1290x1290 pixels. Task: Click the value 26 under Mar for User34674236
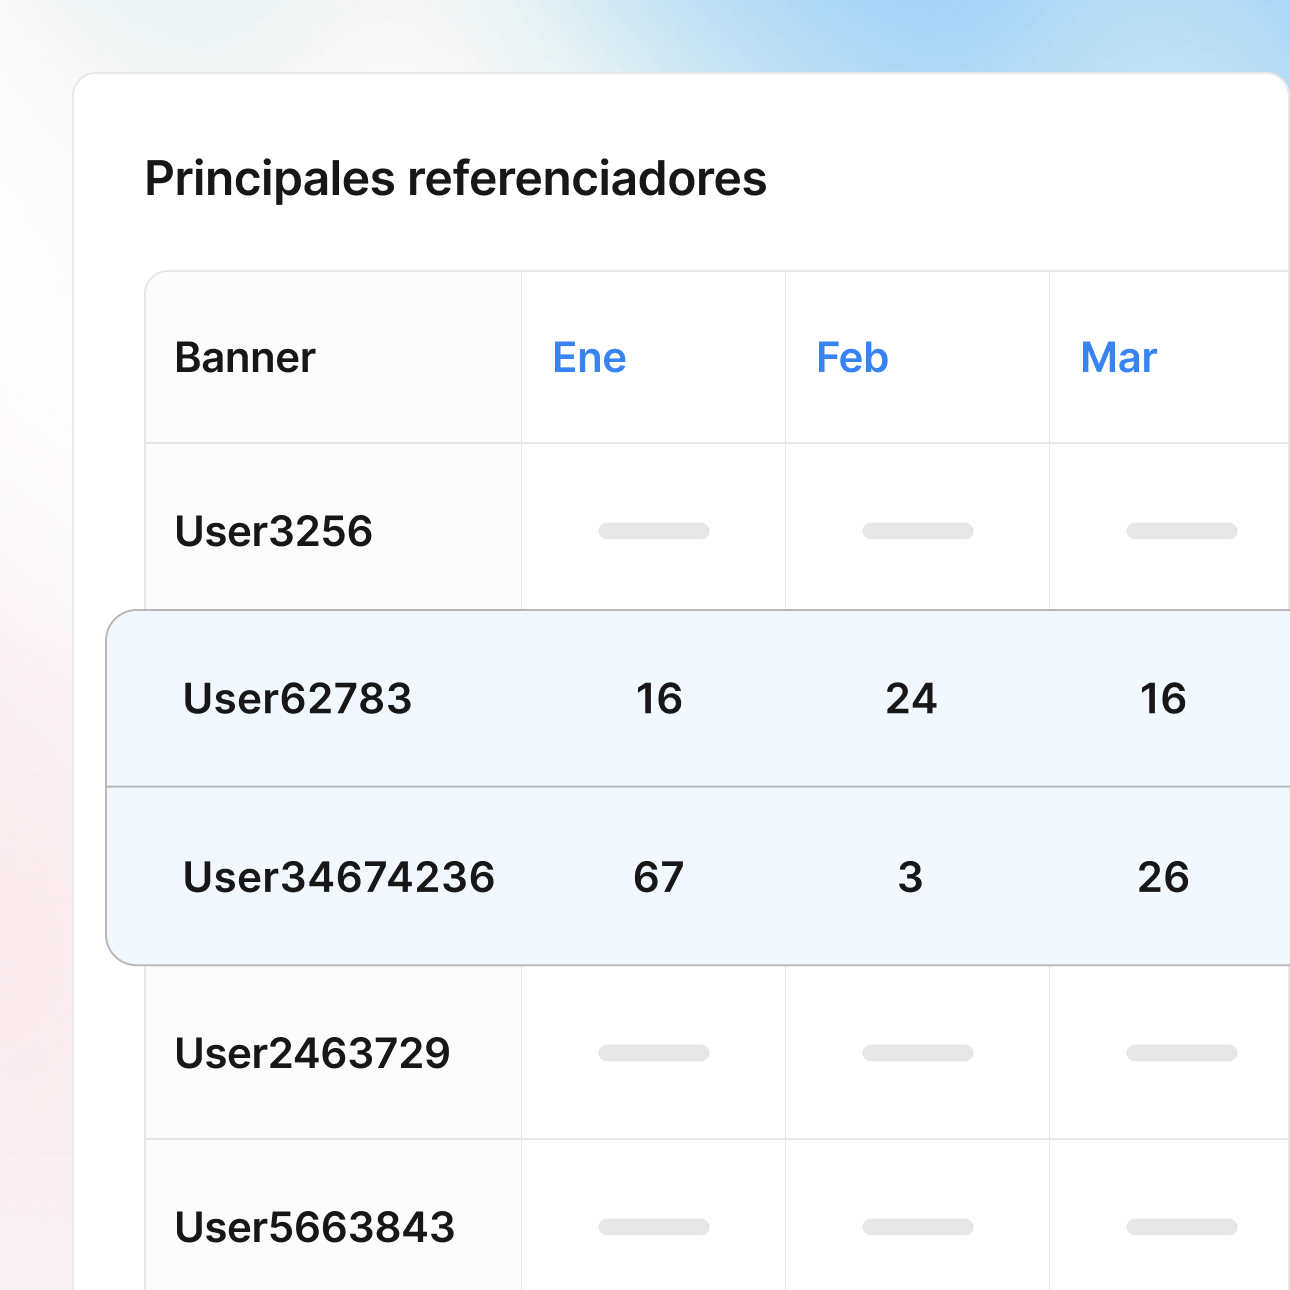[1163, 877]
